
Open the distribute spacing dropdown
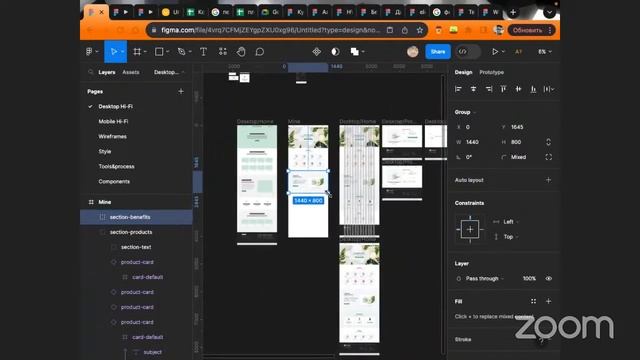(x=549, y=89)
